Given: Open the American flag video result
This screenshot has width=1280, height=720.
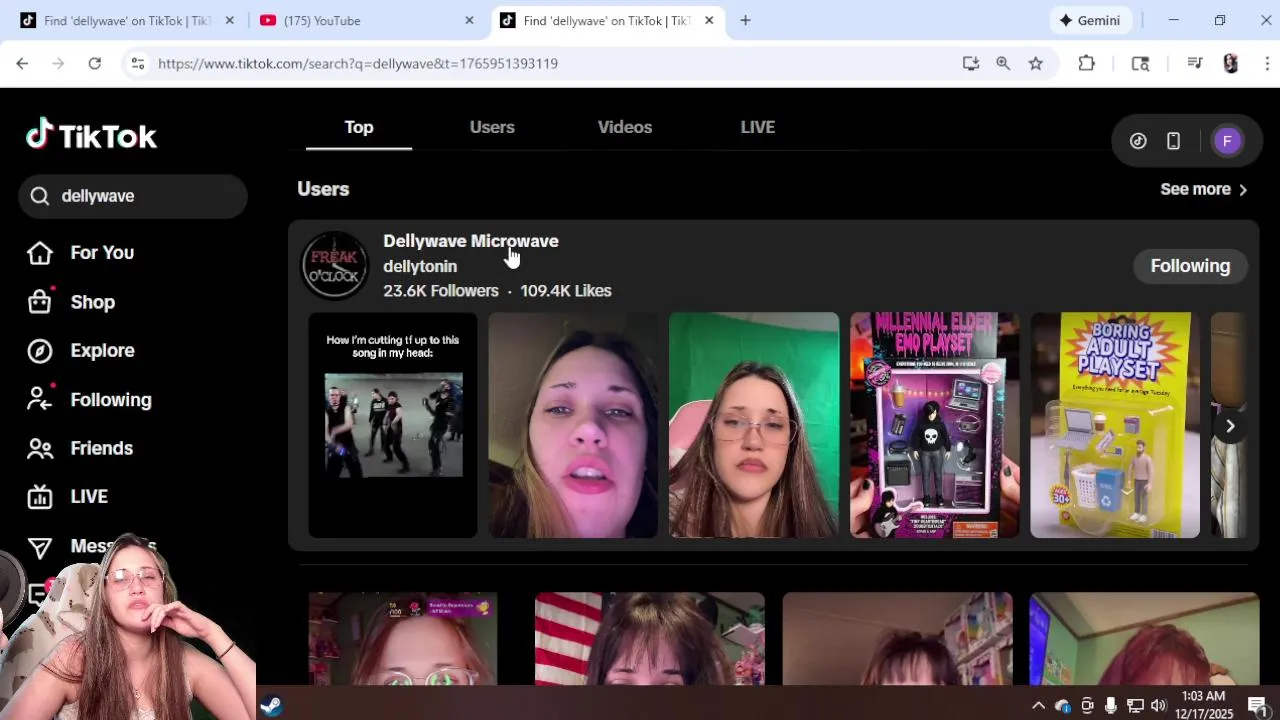Looking at the screenshot, I should pos(650,639).
